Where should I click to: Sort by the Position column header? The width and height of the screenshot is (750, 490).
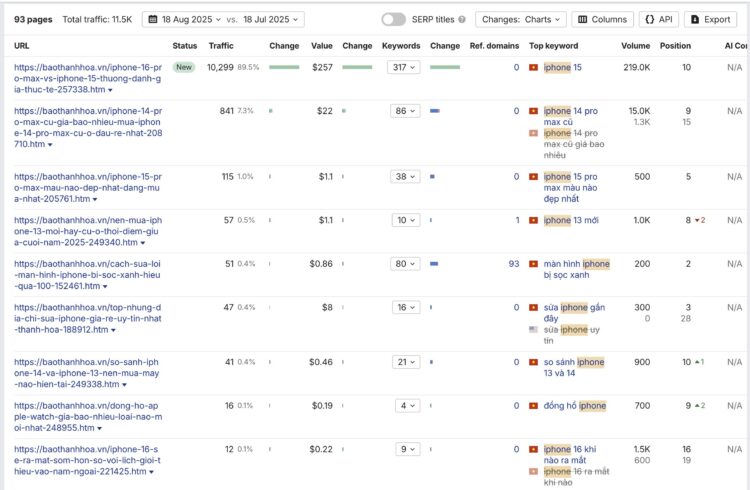(675, 46)
